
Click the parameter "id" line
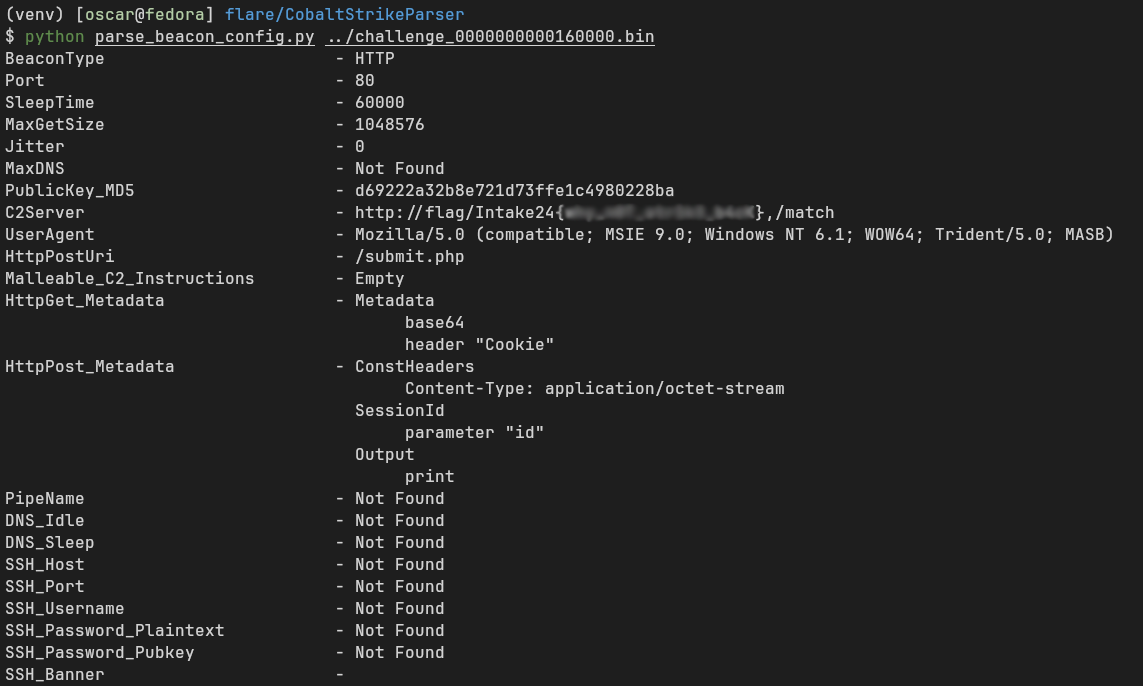click(474, 432)
